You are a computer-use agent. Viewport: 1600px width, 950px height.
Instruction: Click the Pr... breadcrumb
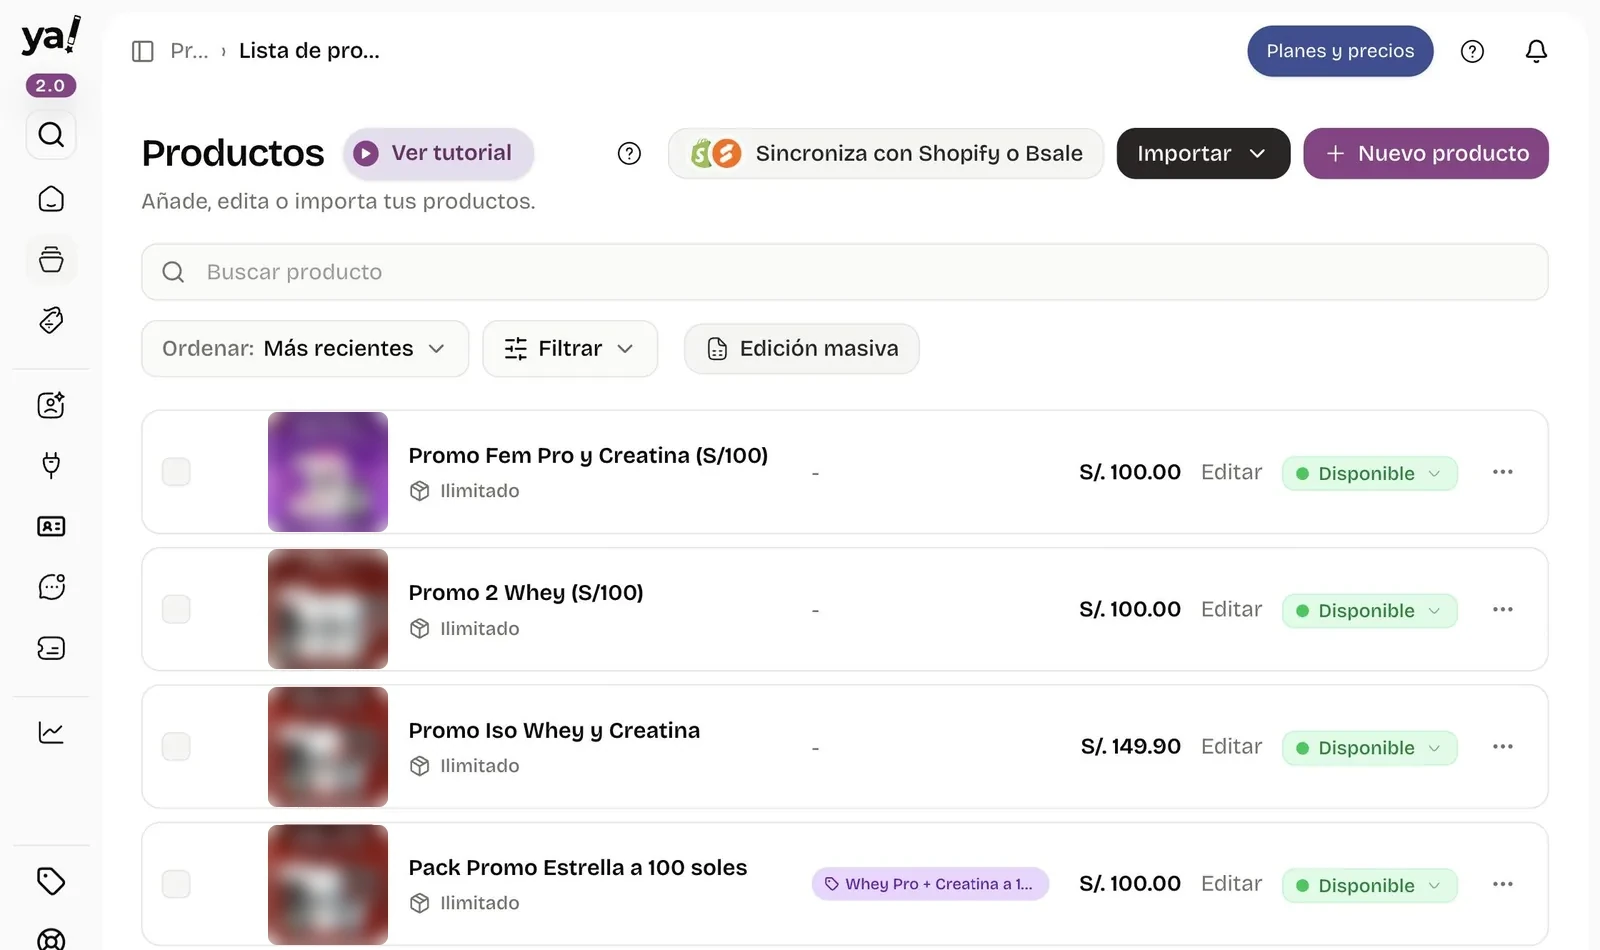pyautogui.click(x=189, y=51)
